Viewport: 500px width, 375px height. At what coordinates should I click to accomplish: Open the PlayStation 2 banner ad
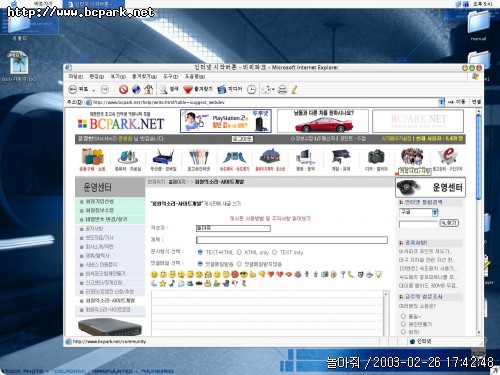[x=226, y=121]
